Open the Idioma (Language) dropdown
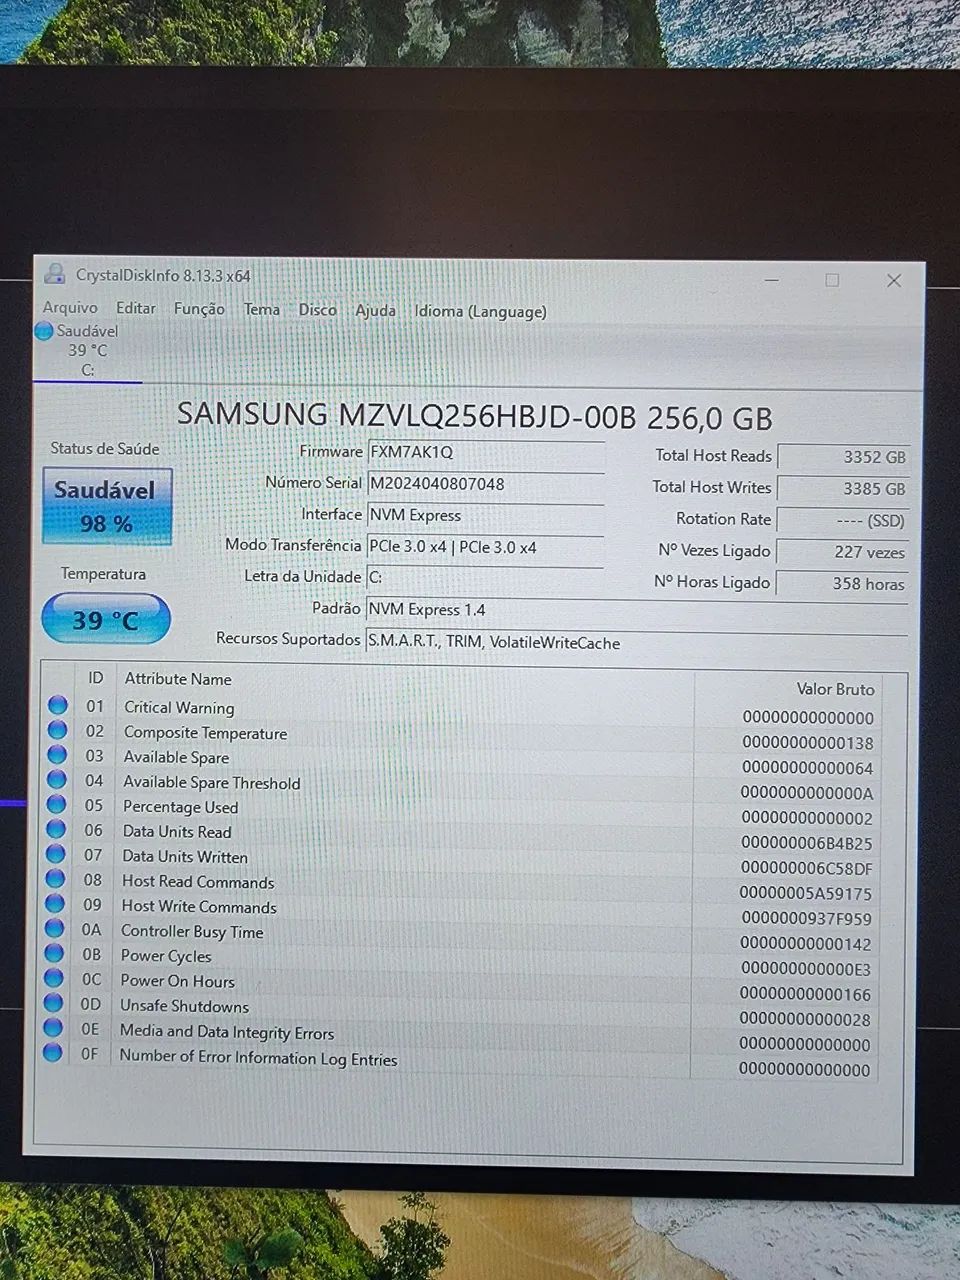 click(x=480, y=311)
